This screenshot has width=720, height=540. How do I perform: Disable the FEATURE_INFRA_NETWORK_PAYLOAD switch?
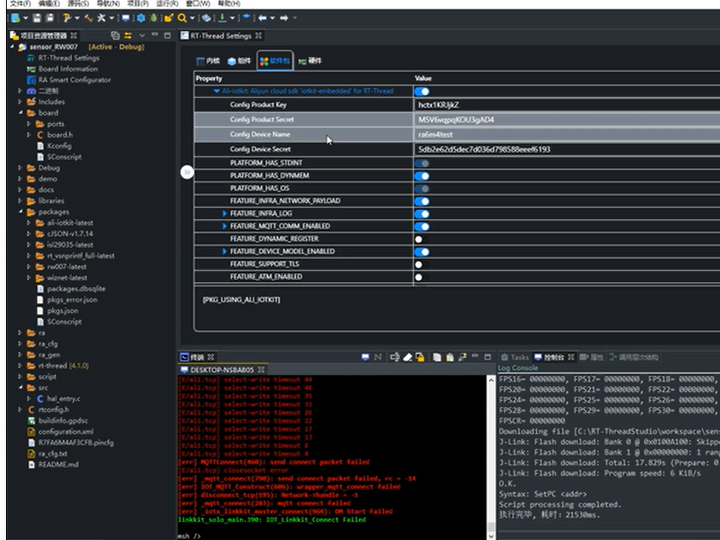tap(422, 200)
